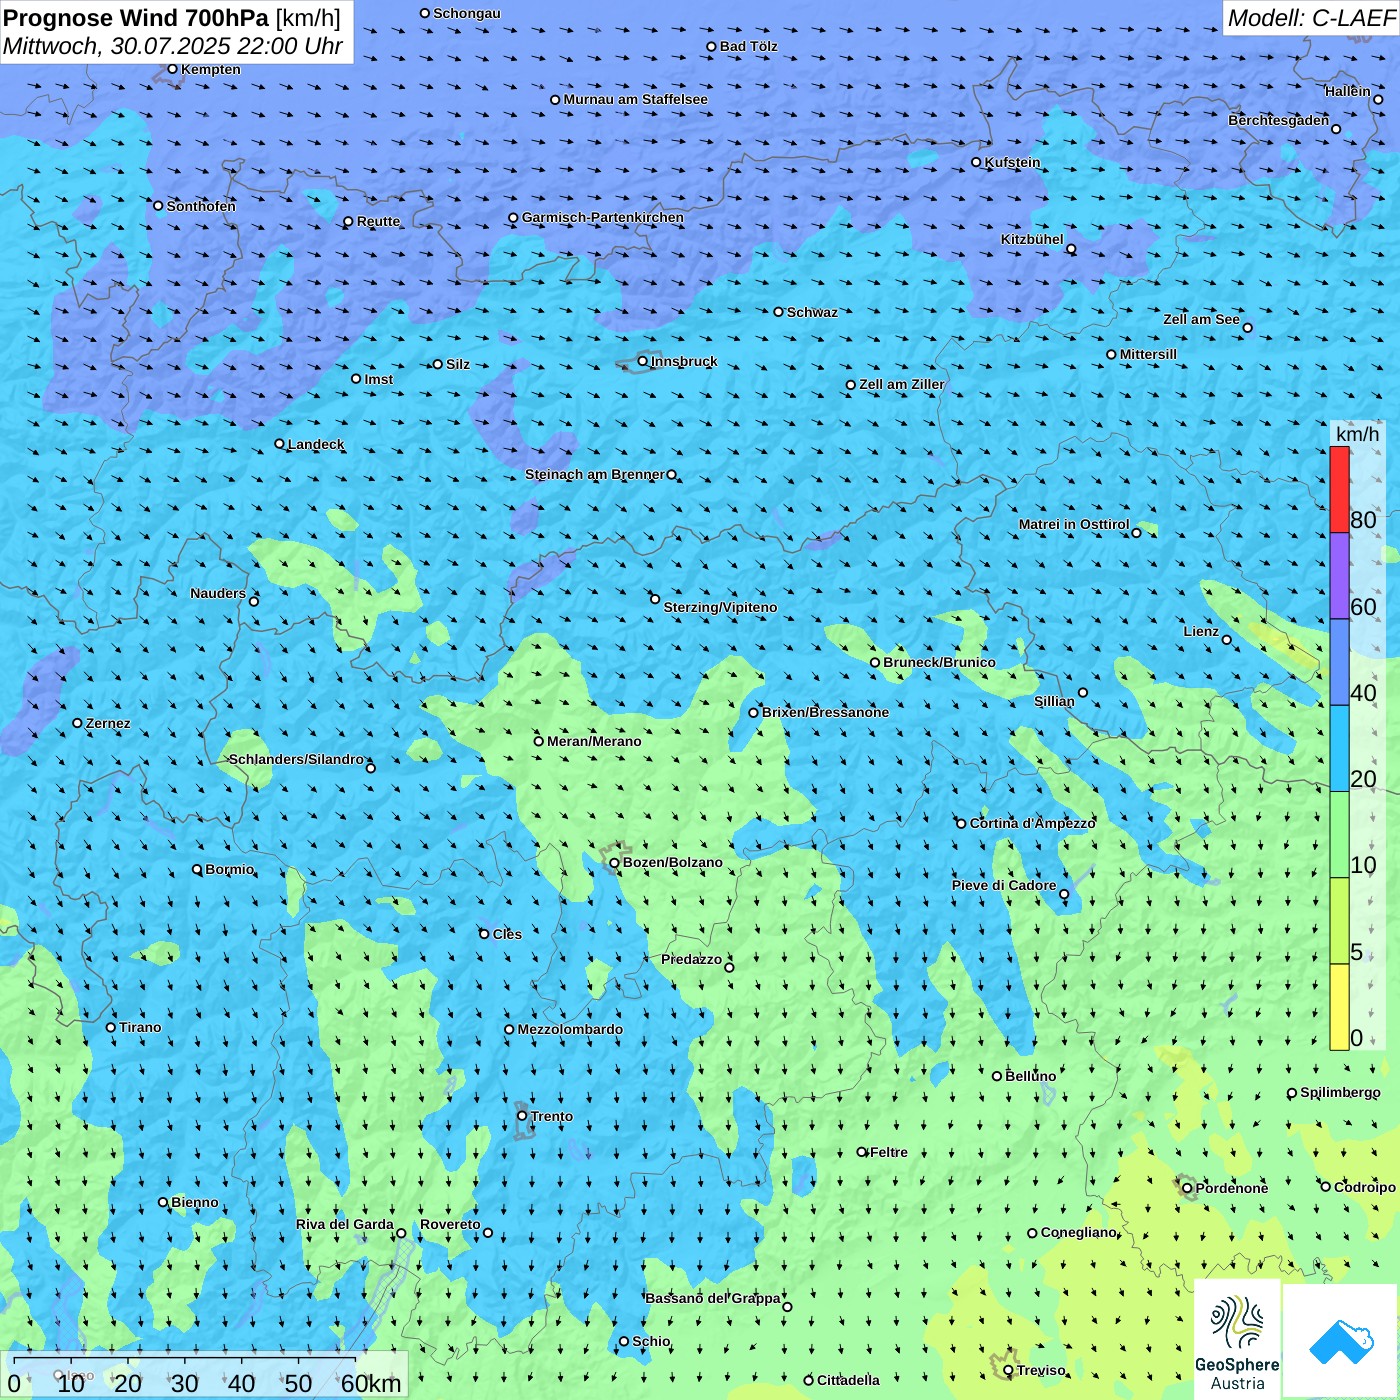
Task: Click the Schongau location dot
Action: coord(425,13)
